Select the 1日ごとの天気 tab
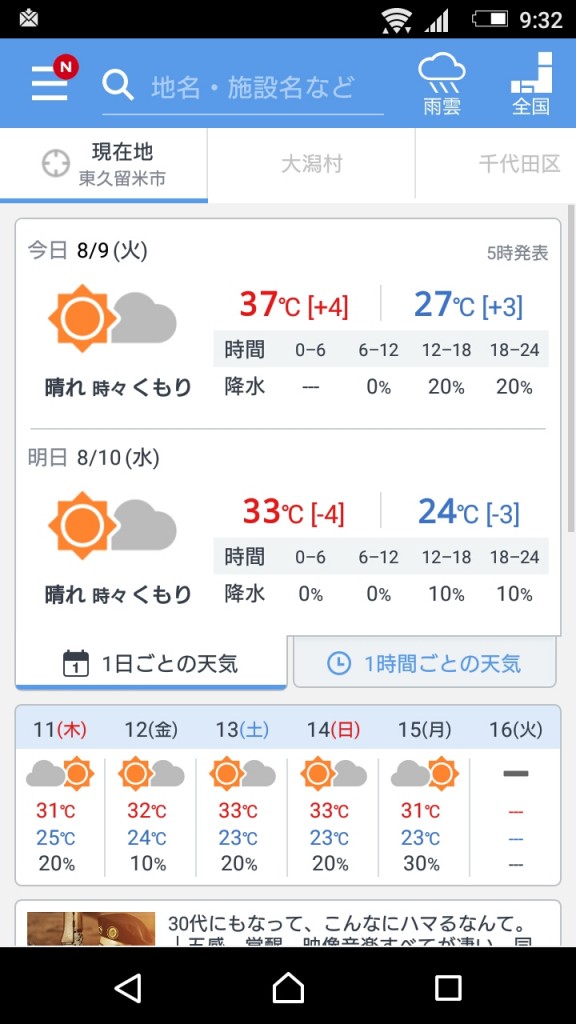The width and height of the screenshot is (576, 1024). (x=151, y=664)
